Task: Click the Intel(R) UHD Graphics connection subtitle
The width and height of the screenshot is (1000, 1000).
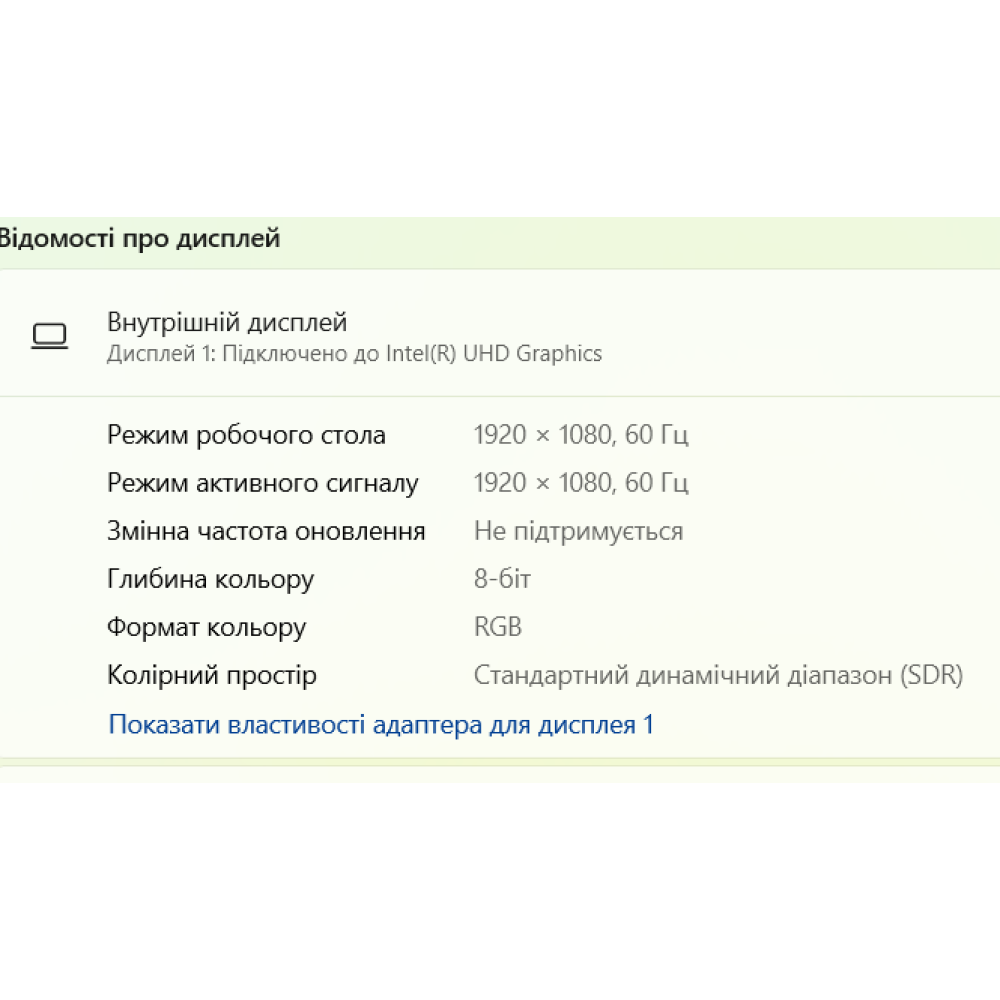Action: 354,353
